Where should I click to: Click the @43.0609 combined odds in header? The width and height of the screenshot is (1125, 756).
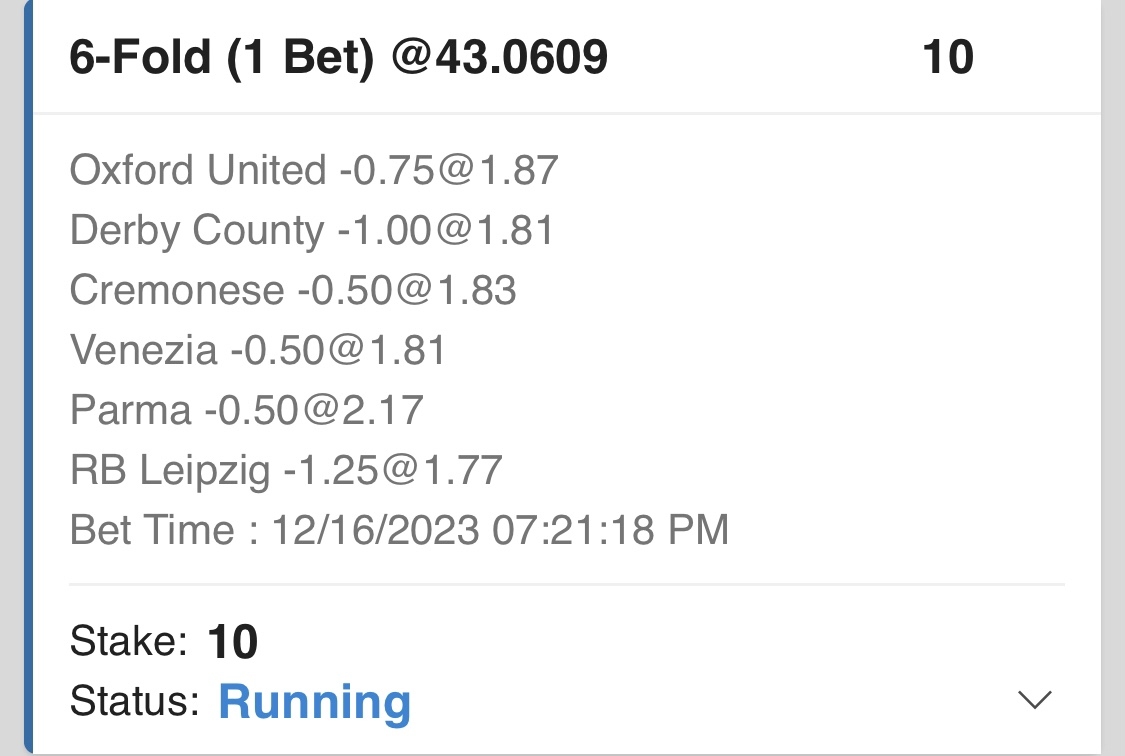point(499,58)
